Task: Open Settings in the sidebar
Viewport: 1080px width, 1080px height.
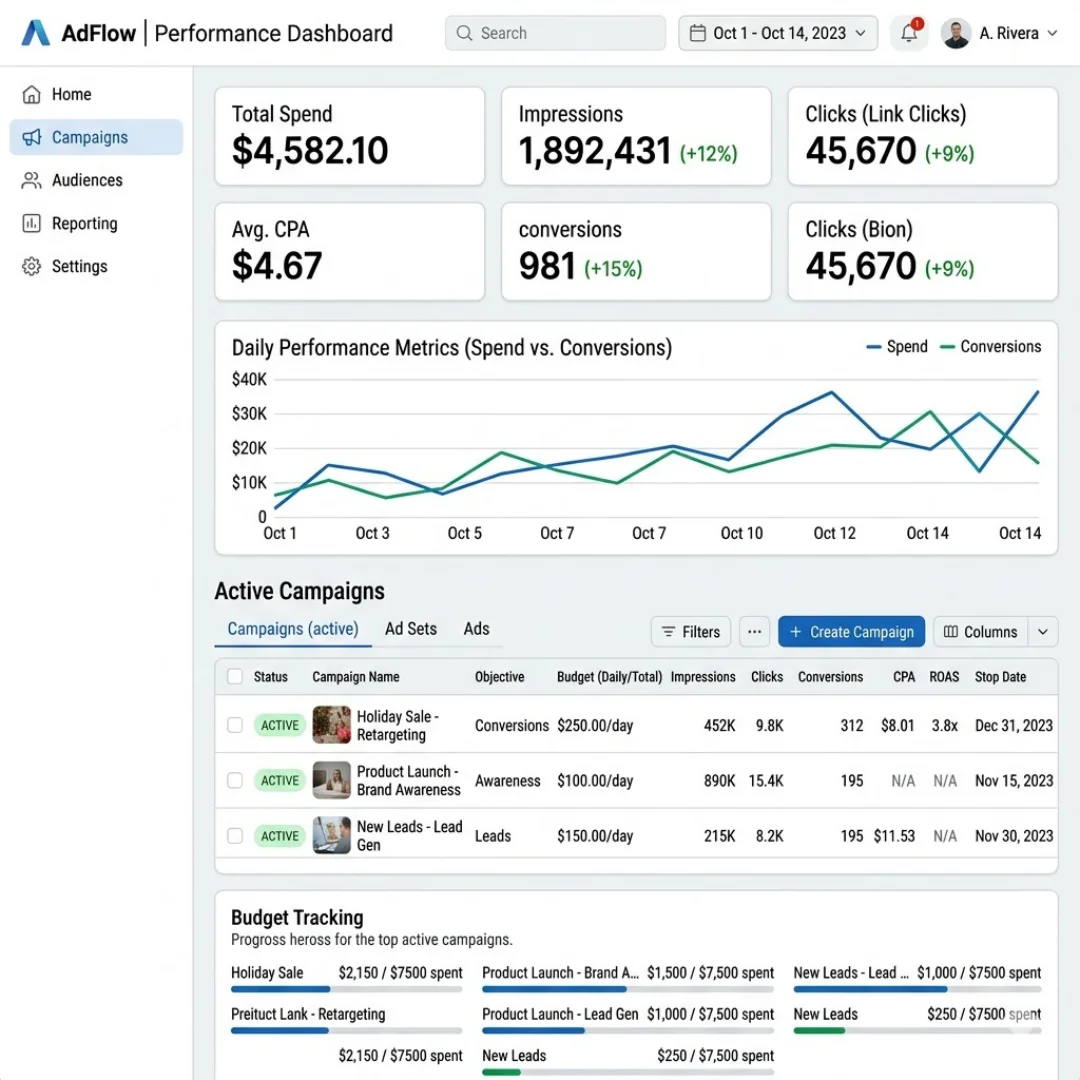Action: coord(96,267)
